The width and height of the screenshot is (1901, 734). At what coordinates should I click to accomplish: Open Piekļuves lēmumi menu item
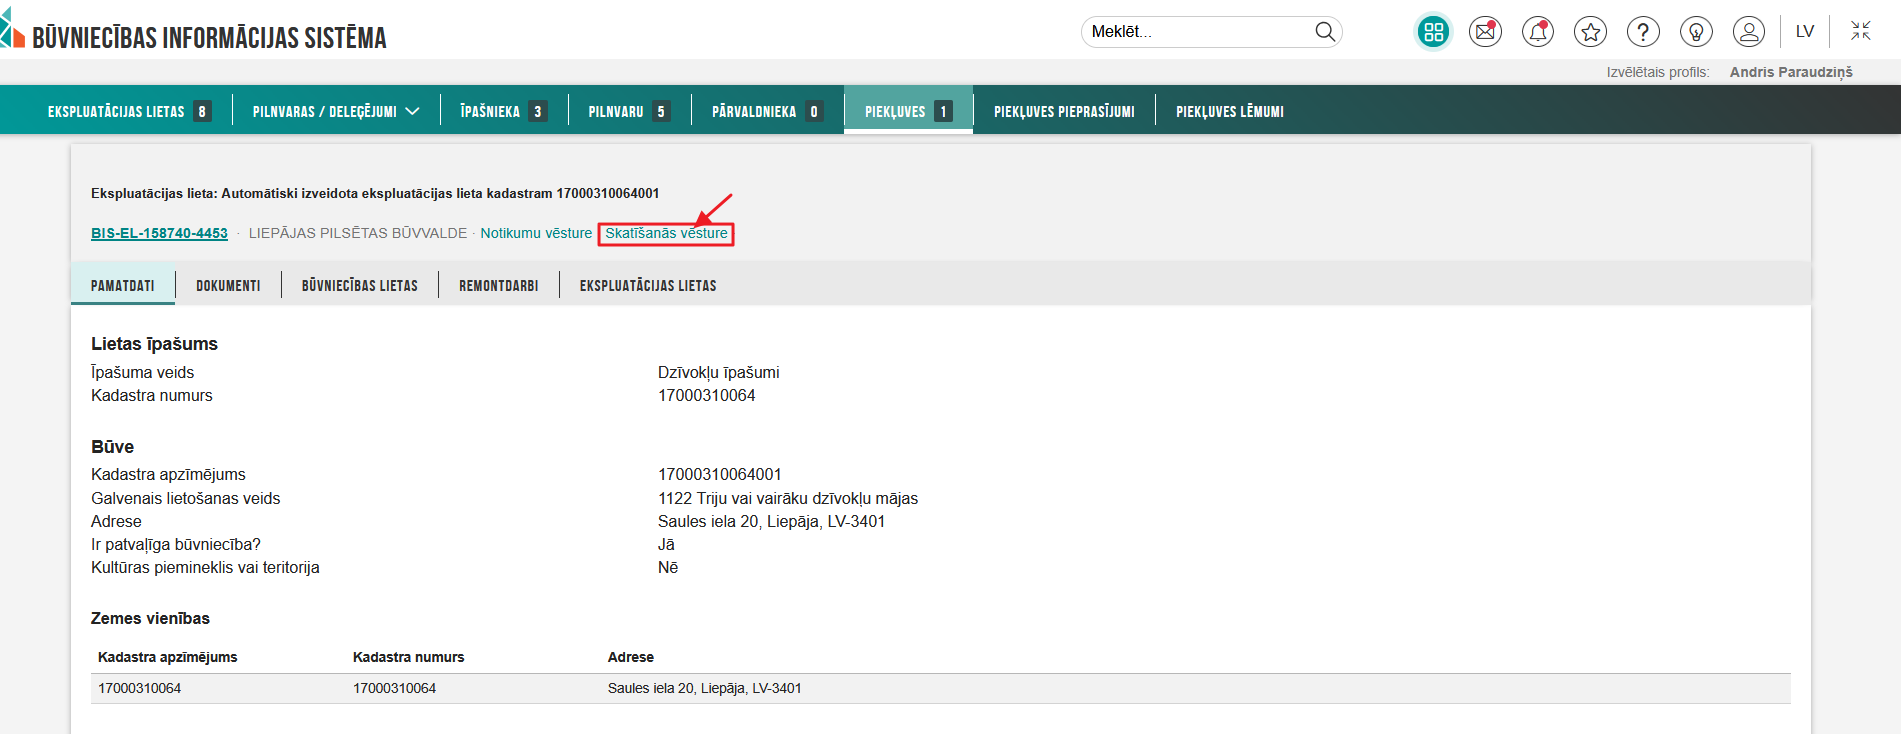(x=1230, y=111)
